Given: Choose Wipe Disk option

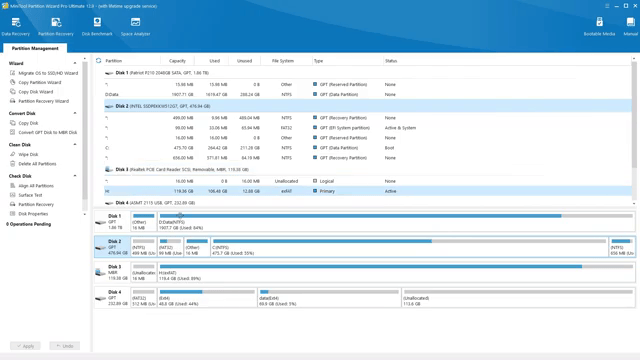Looking at the screenshot, I should pos(24,154).
